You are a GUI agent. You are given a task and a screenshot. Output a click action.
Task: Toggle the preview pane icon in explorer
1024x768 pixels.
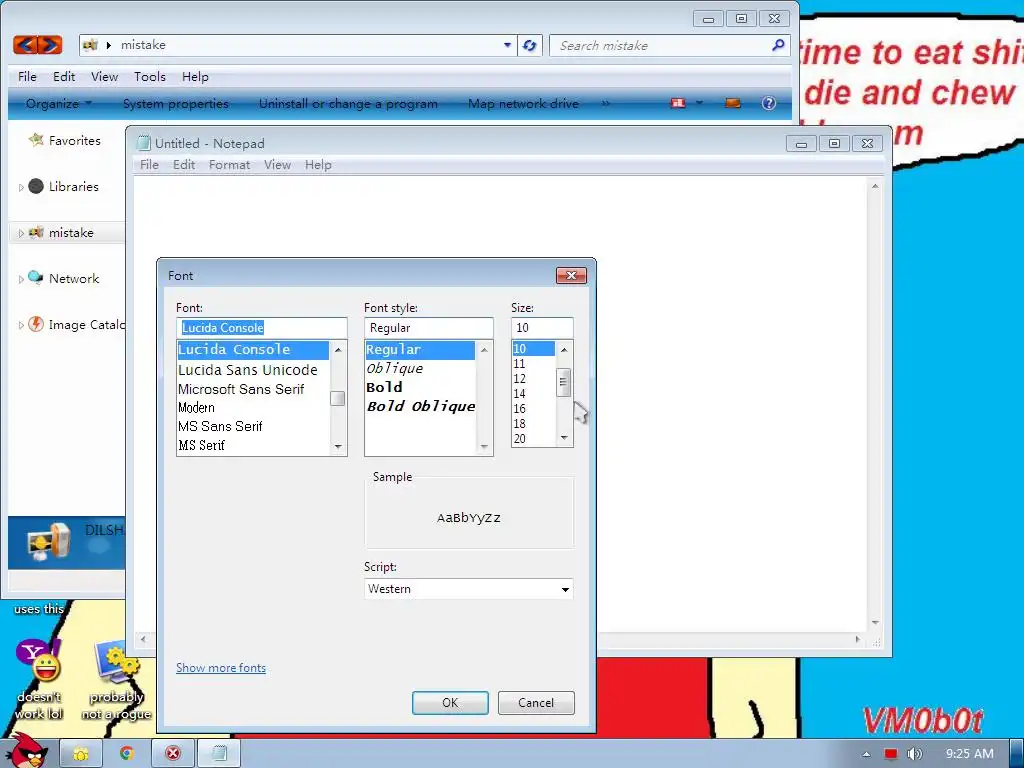(x=733, y=103)
